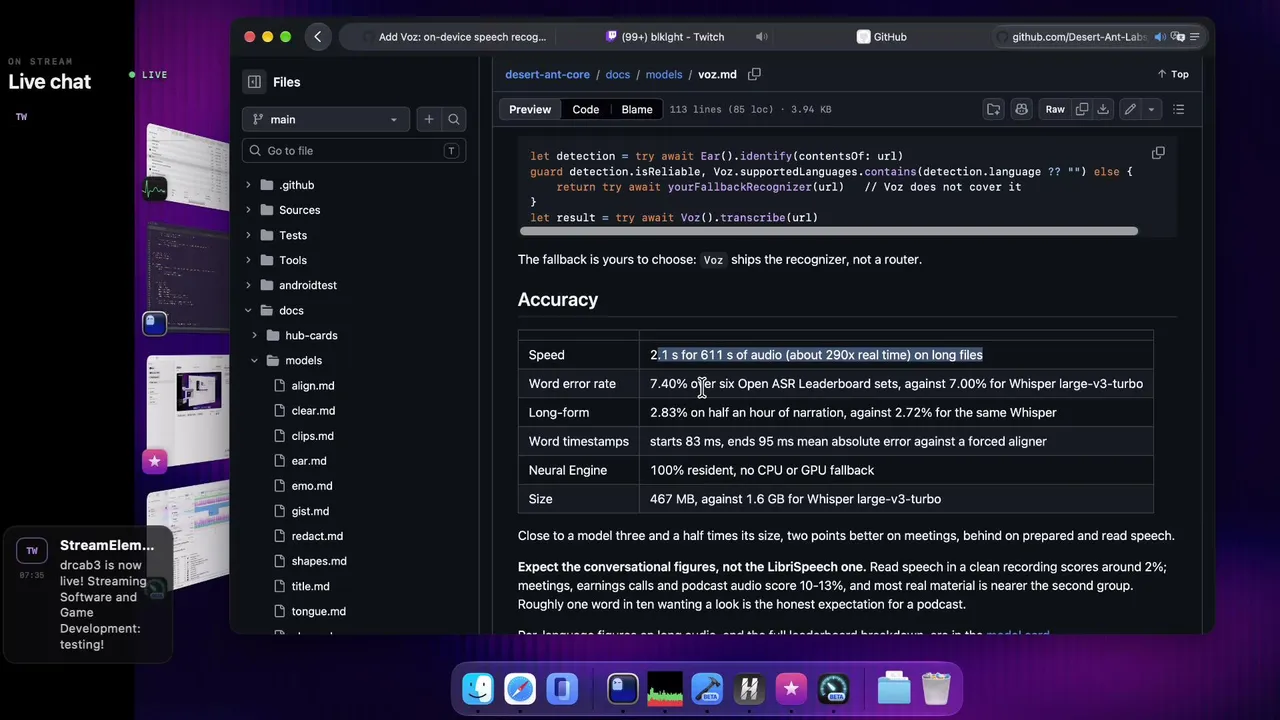Expand the Tools folder chevron
This screenshot has height=720, width=1280.
pyautogui.click(x=248, y=260)
